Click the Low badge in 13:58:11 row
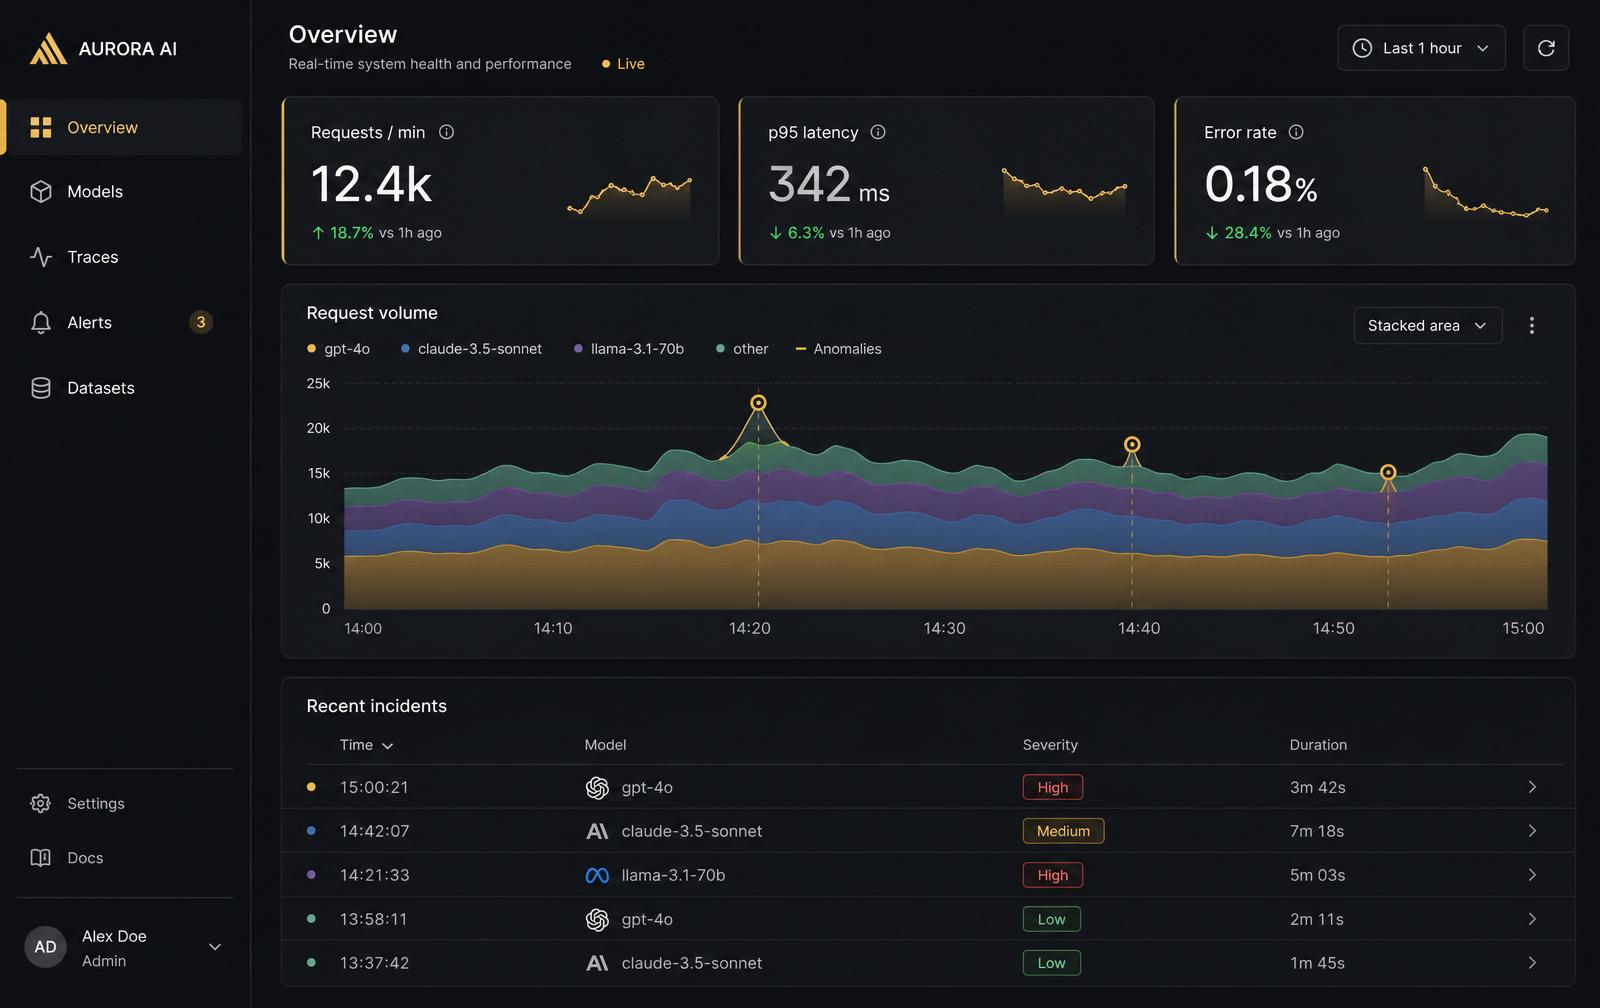Image resolution: width=1600 pixels, height=1008 pixels. coord(1051,919)
